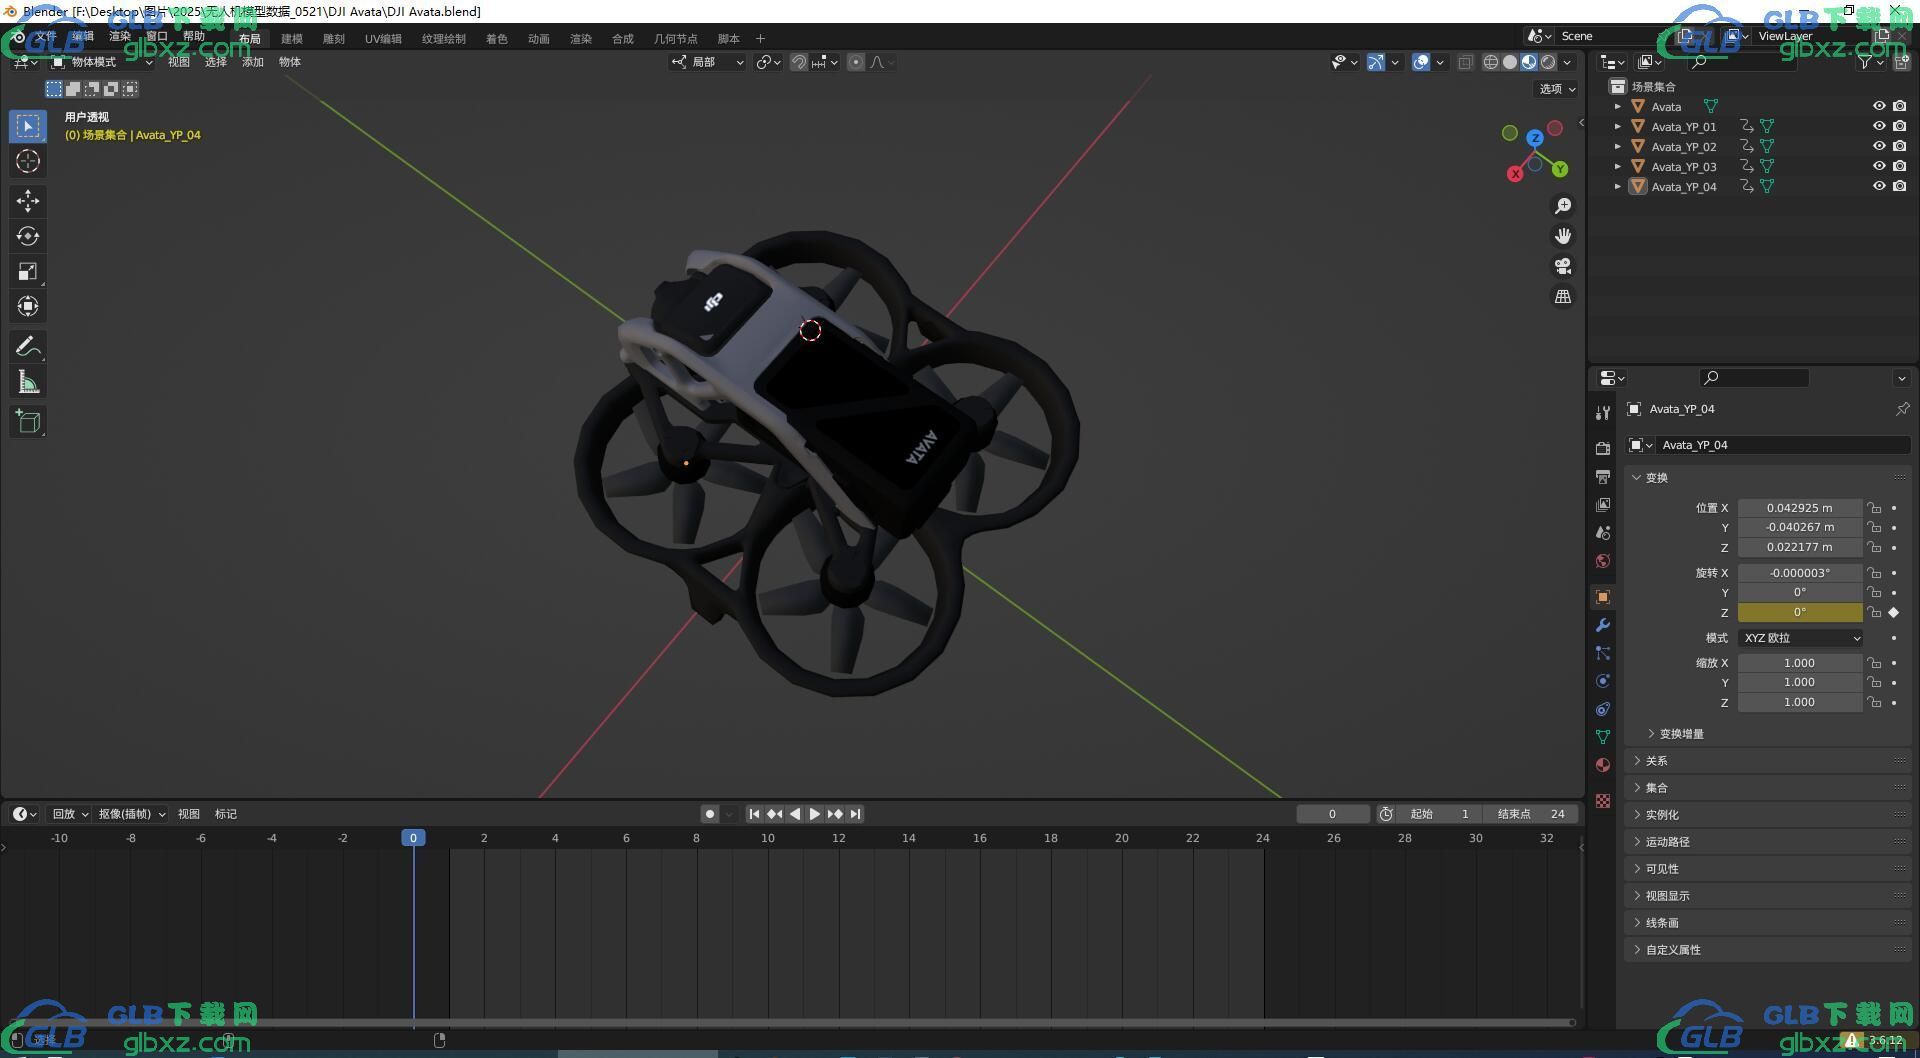Select the Rotate tool
This screenshot has width=1920, height=1058.
coord(28,236)
